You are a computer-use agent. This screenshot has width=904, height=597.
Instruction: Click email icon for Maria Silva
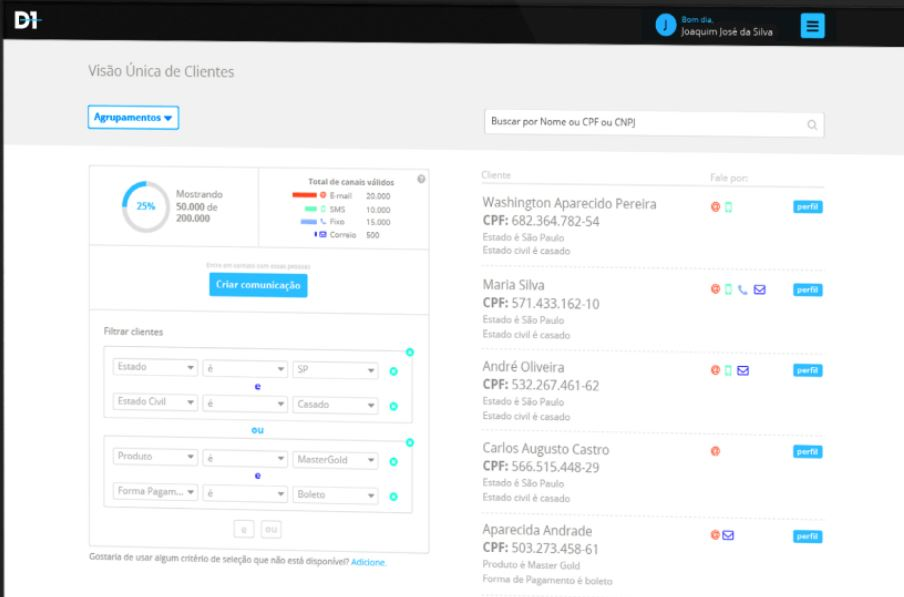[x=715, y=289]
